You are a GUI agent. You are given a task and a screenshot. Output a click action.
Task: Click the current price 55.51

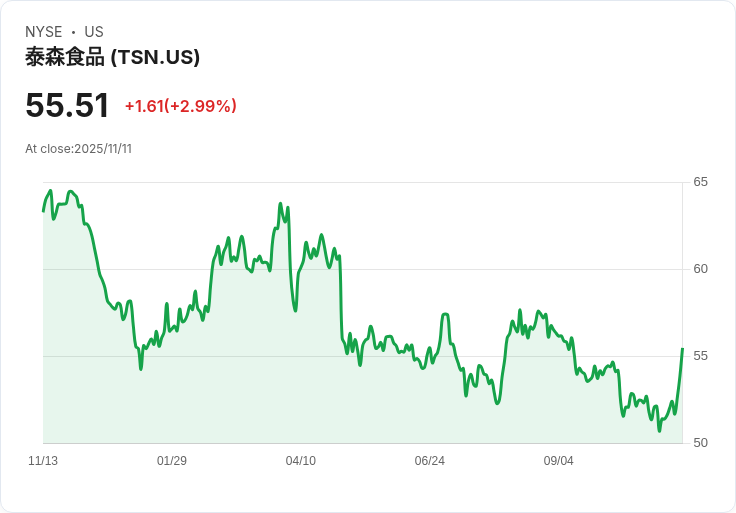click(x=67, y=106)
